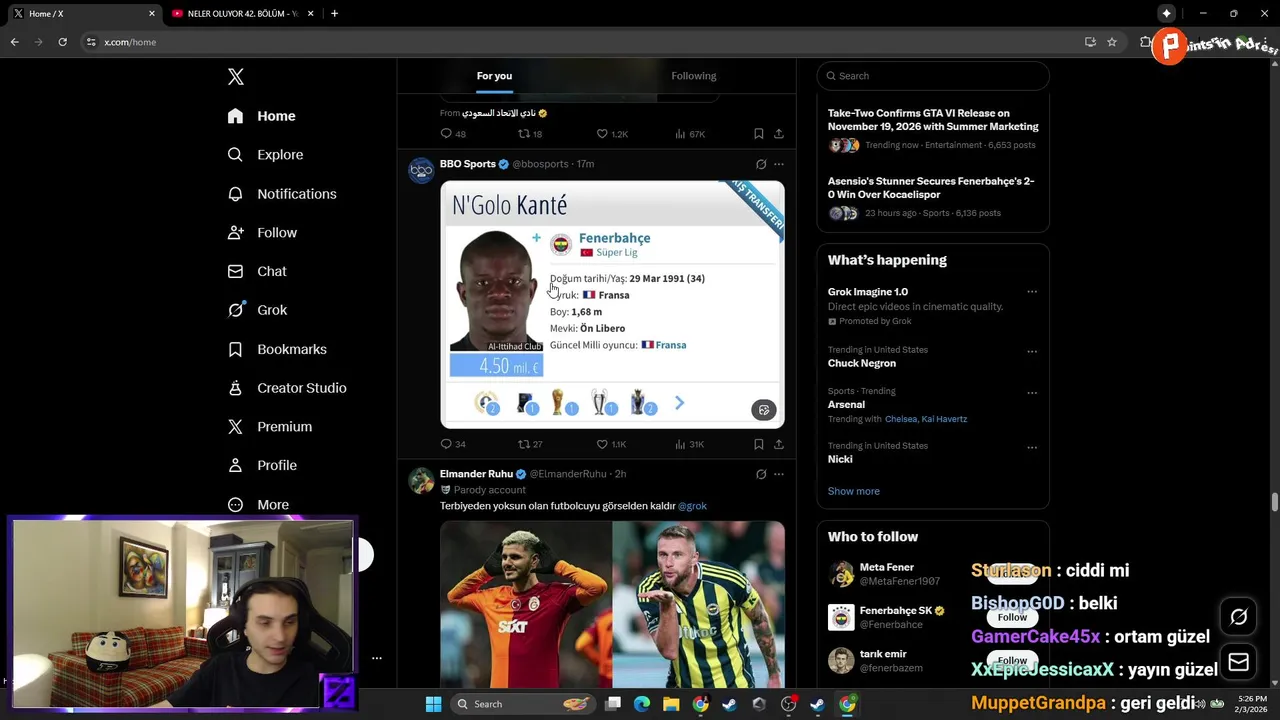Screen dimensions: 1280x720
Task: Open the Elmander Ruhu profile name
Action: click(476, 474)
